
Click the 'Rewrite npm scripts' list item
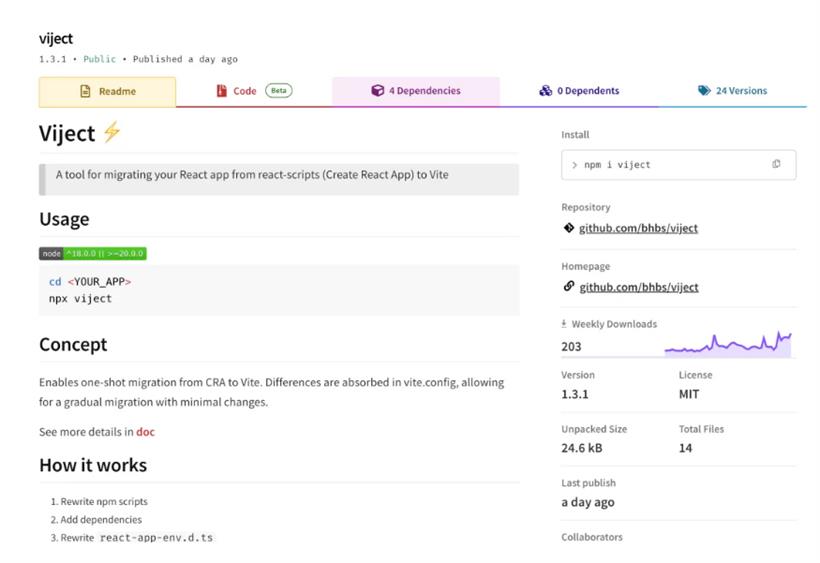[104, 501]
